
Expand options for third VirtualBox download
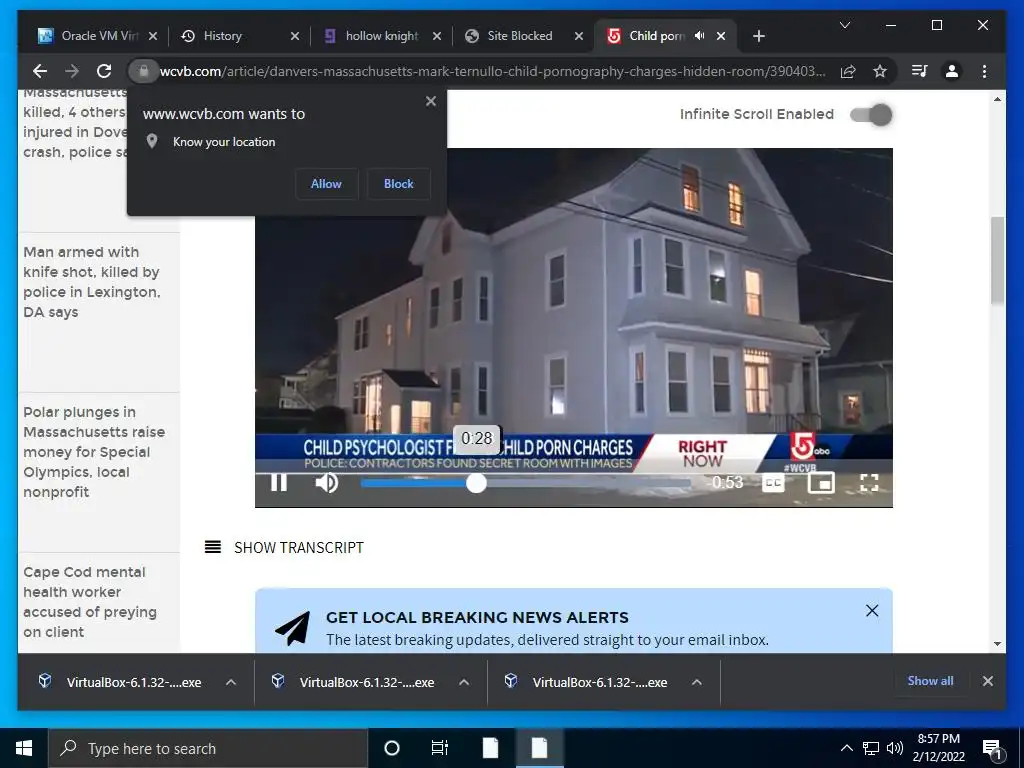(x=697, y=682)
